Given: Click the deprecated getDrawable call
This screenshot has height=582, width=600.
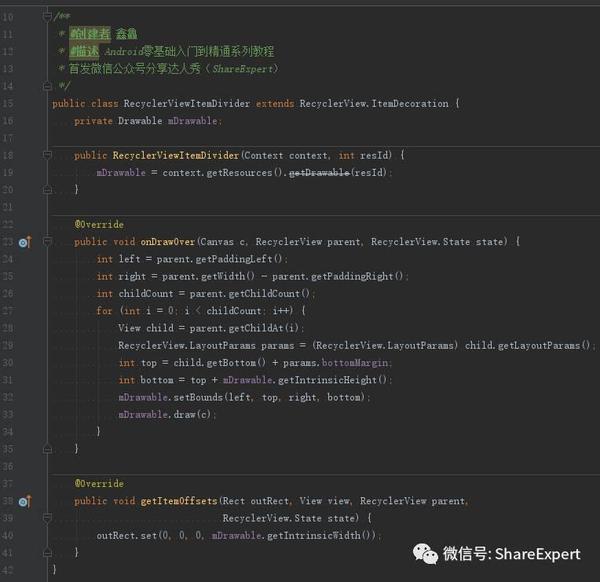Looking at the screenshot, I should [x=319, y=173].
